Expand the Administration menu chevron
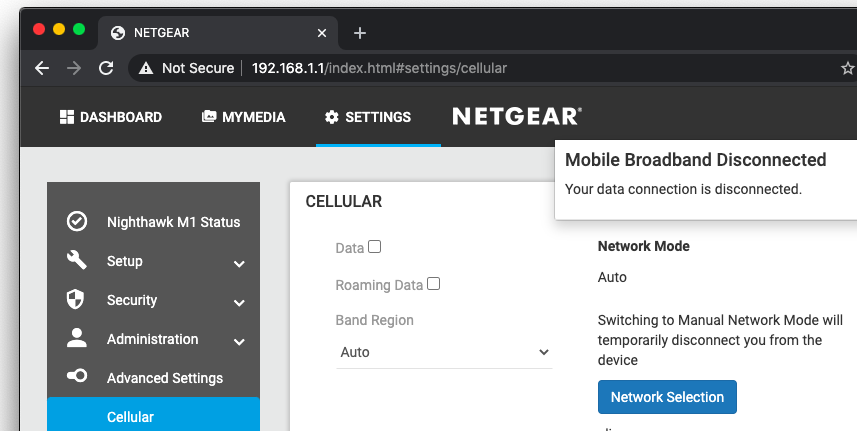Image resolution: width=857 pixels, height=431 pixels. (x=239, y=343)
